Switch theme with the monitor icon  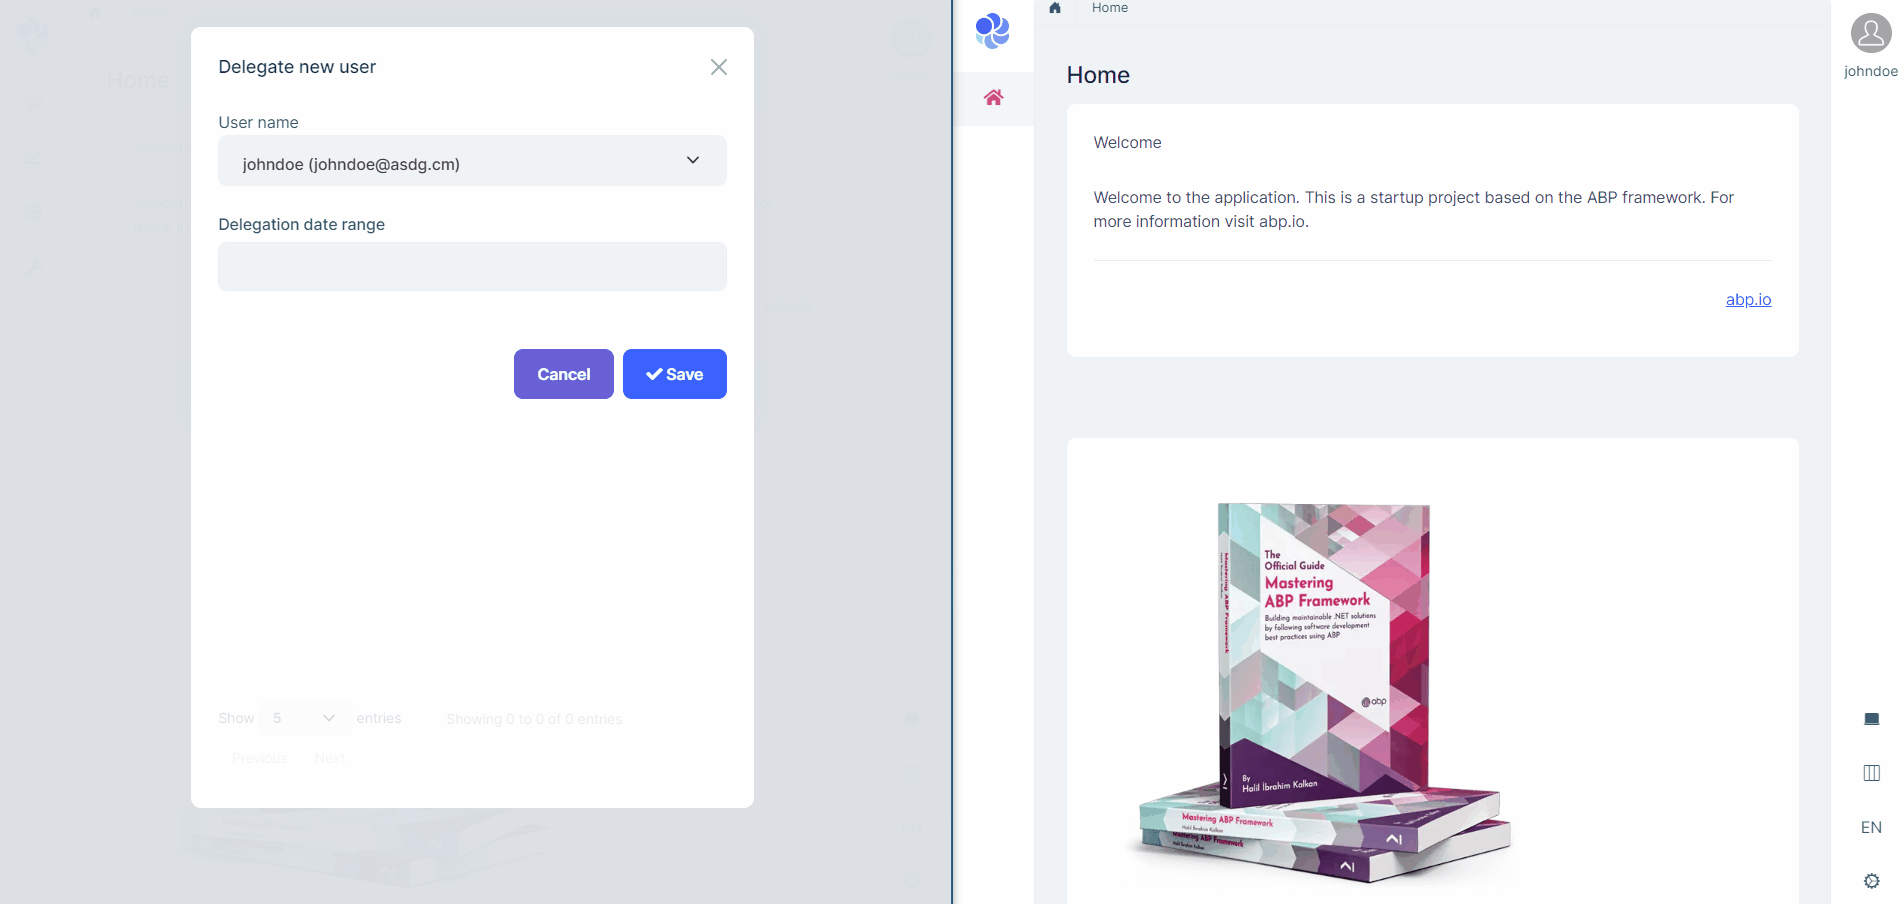pos(1871,719)
